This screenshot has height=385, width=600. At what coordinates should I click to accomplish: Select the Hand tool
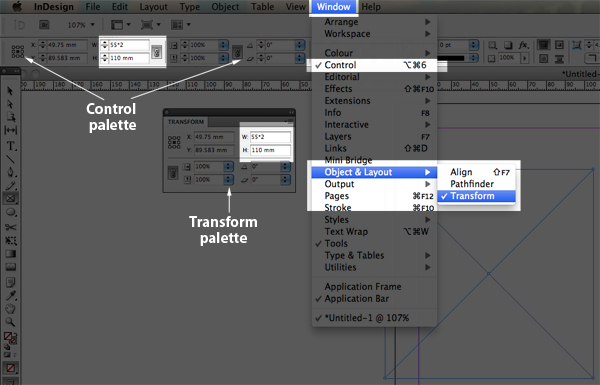(x=10, y=308)
